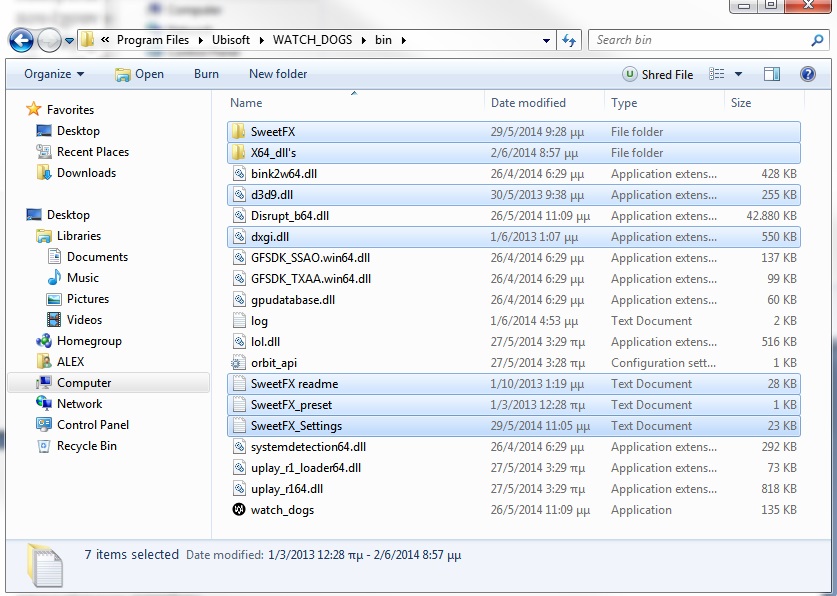Select the SweetFX folder icon
This screenshot has width=837, height=596.
[238, 132]
